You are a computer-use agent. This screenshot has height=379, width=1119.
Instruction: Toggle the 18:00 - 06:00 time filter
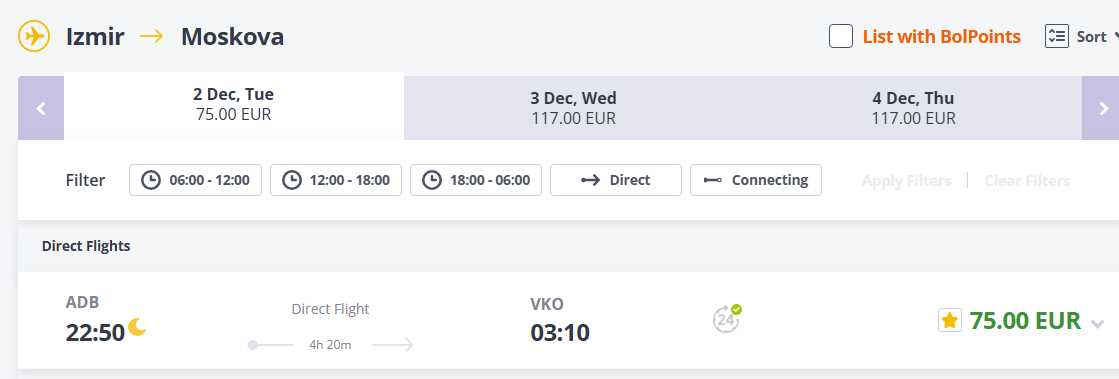point(476,180)
